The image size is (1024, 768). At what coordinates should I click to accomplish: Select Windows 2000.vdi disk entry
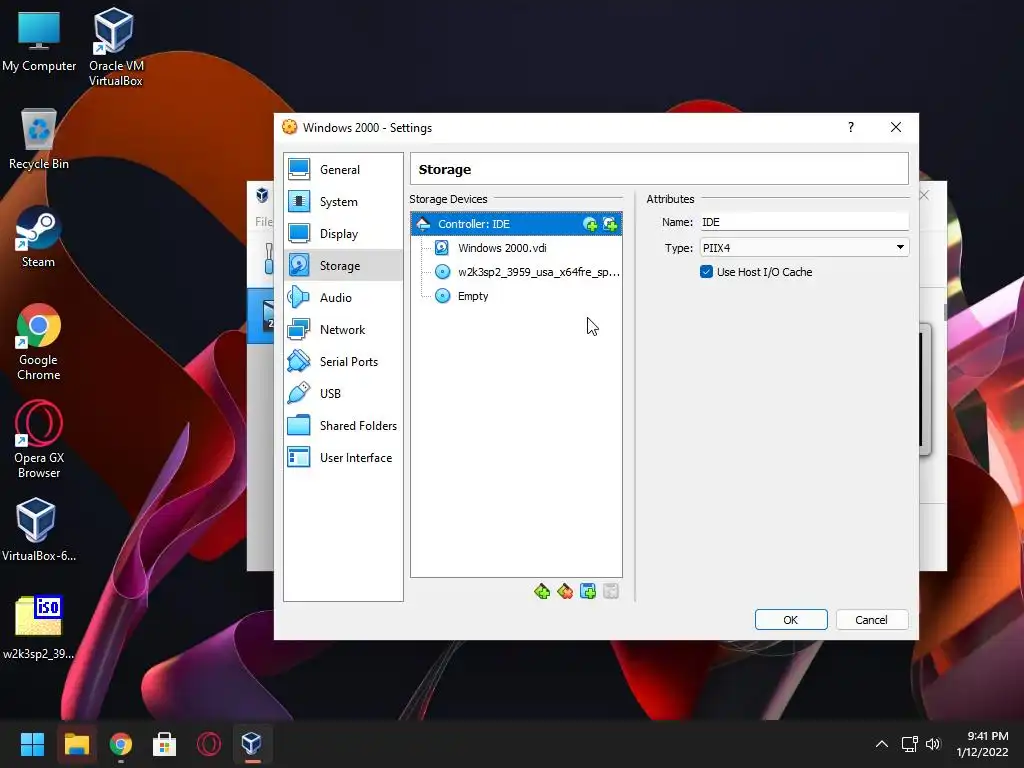pos(502,248)
